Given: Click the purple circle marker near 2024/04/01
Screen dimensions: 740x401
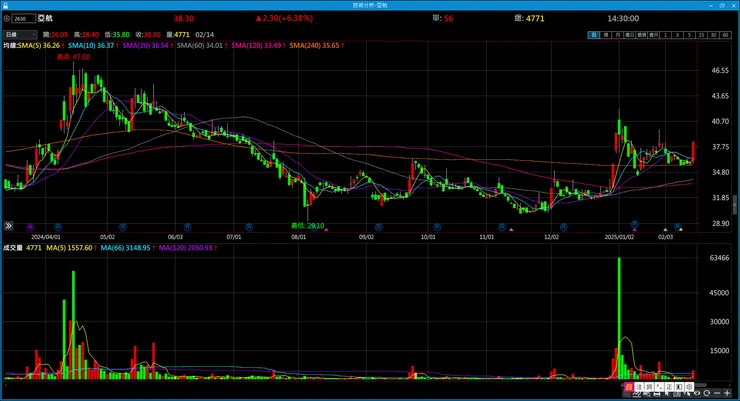Looking at the screenshot, I should point(30,227).
